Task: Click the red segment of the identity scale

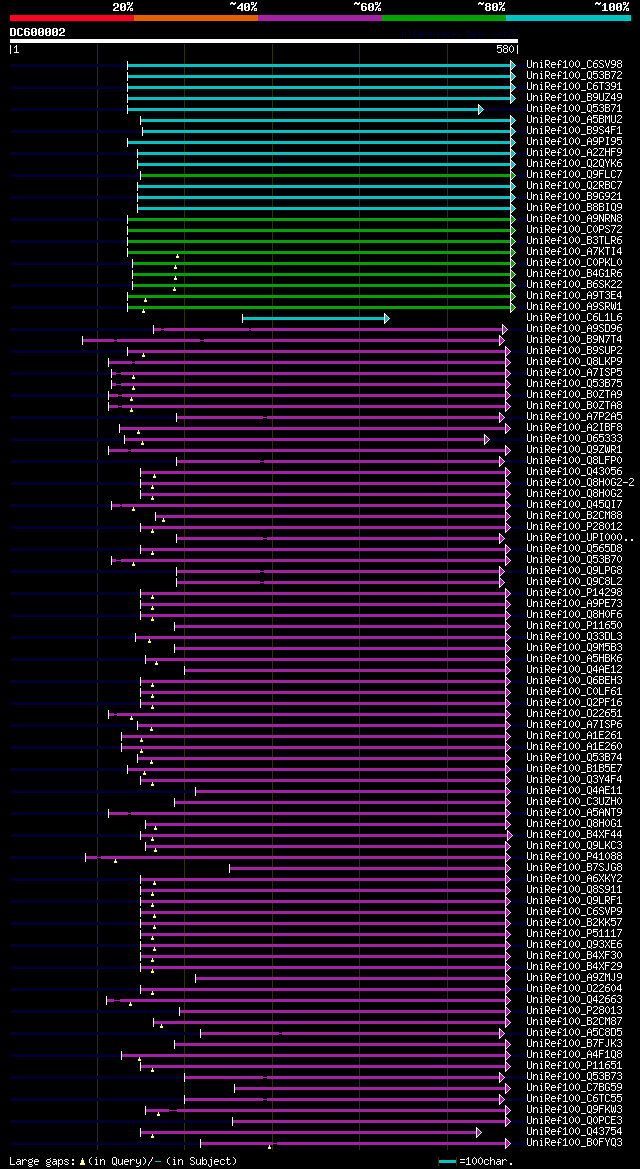Action: click(72, 17)
